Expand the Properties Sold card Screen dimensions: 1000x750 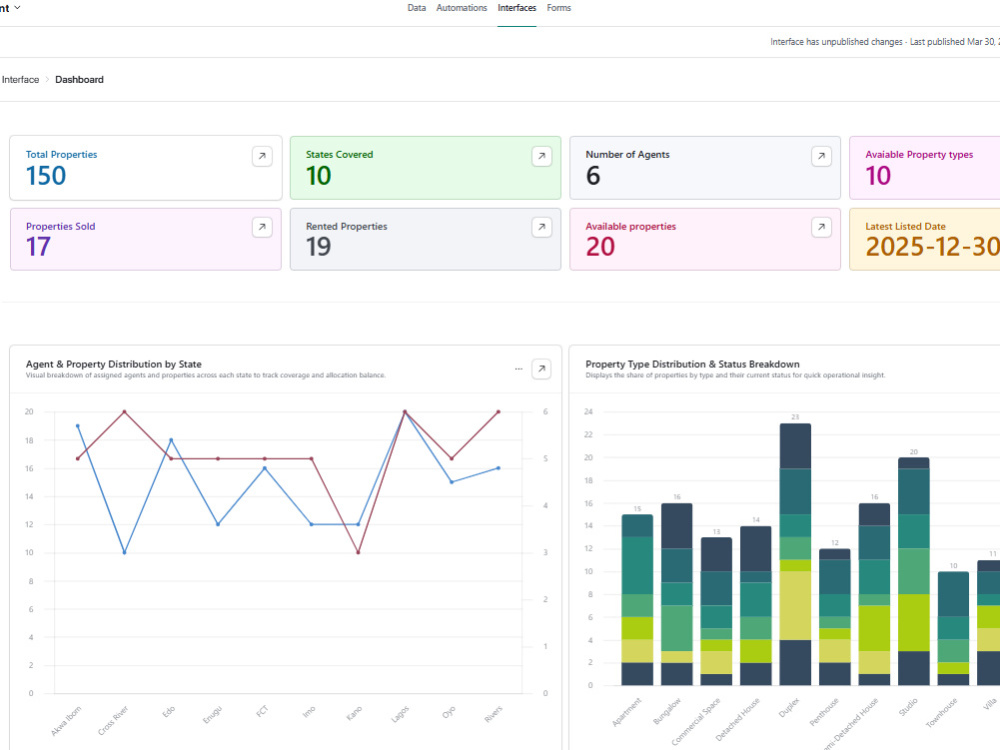[262, 227]
